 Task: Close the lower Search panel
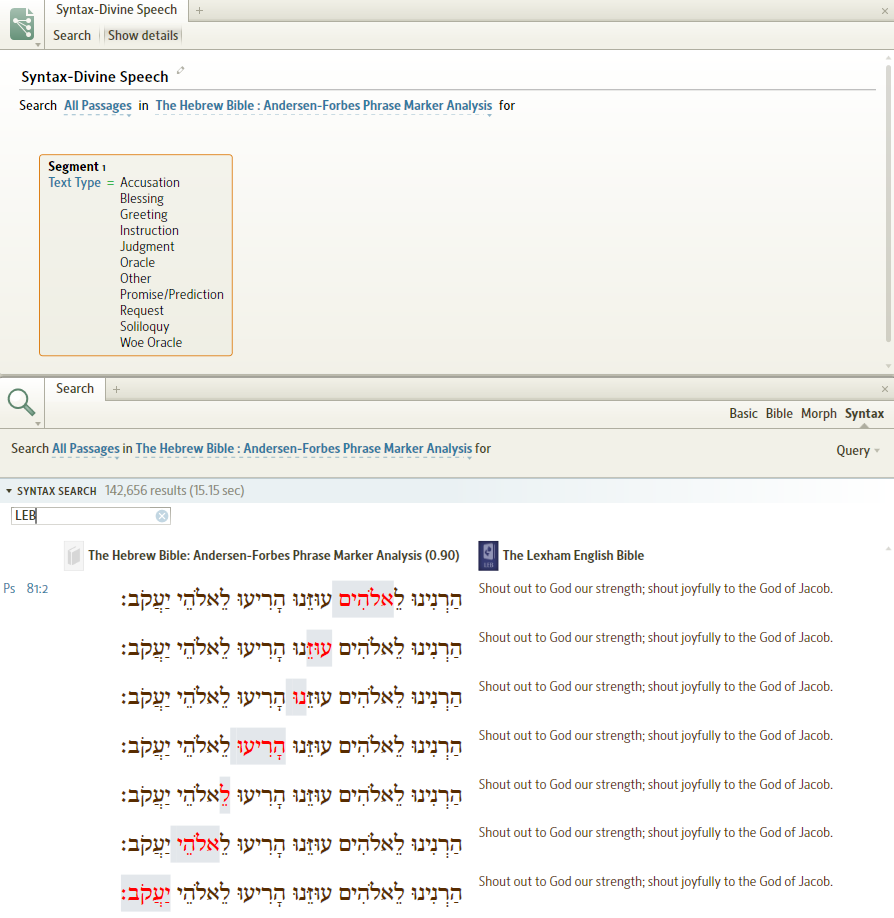(885, 389)
